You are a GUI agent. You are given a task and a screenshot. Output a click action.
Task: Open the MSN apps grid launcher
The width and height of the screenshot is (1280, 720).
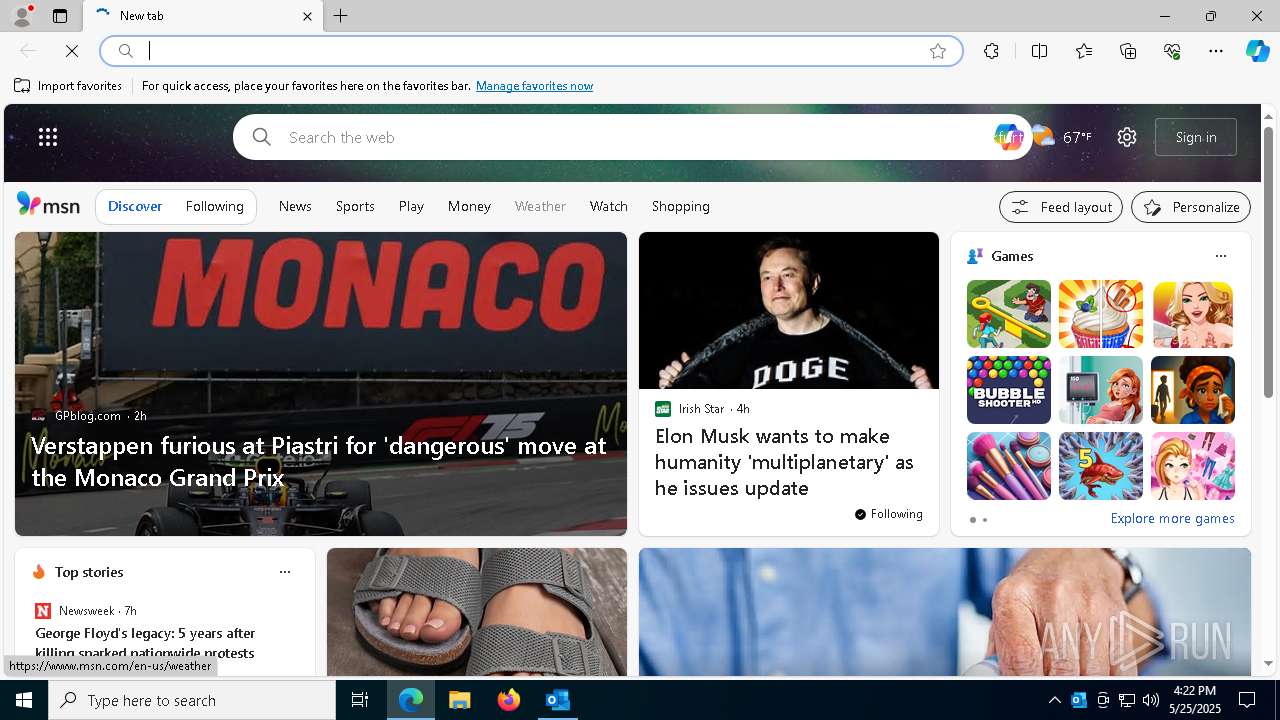click(48, 137)
